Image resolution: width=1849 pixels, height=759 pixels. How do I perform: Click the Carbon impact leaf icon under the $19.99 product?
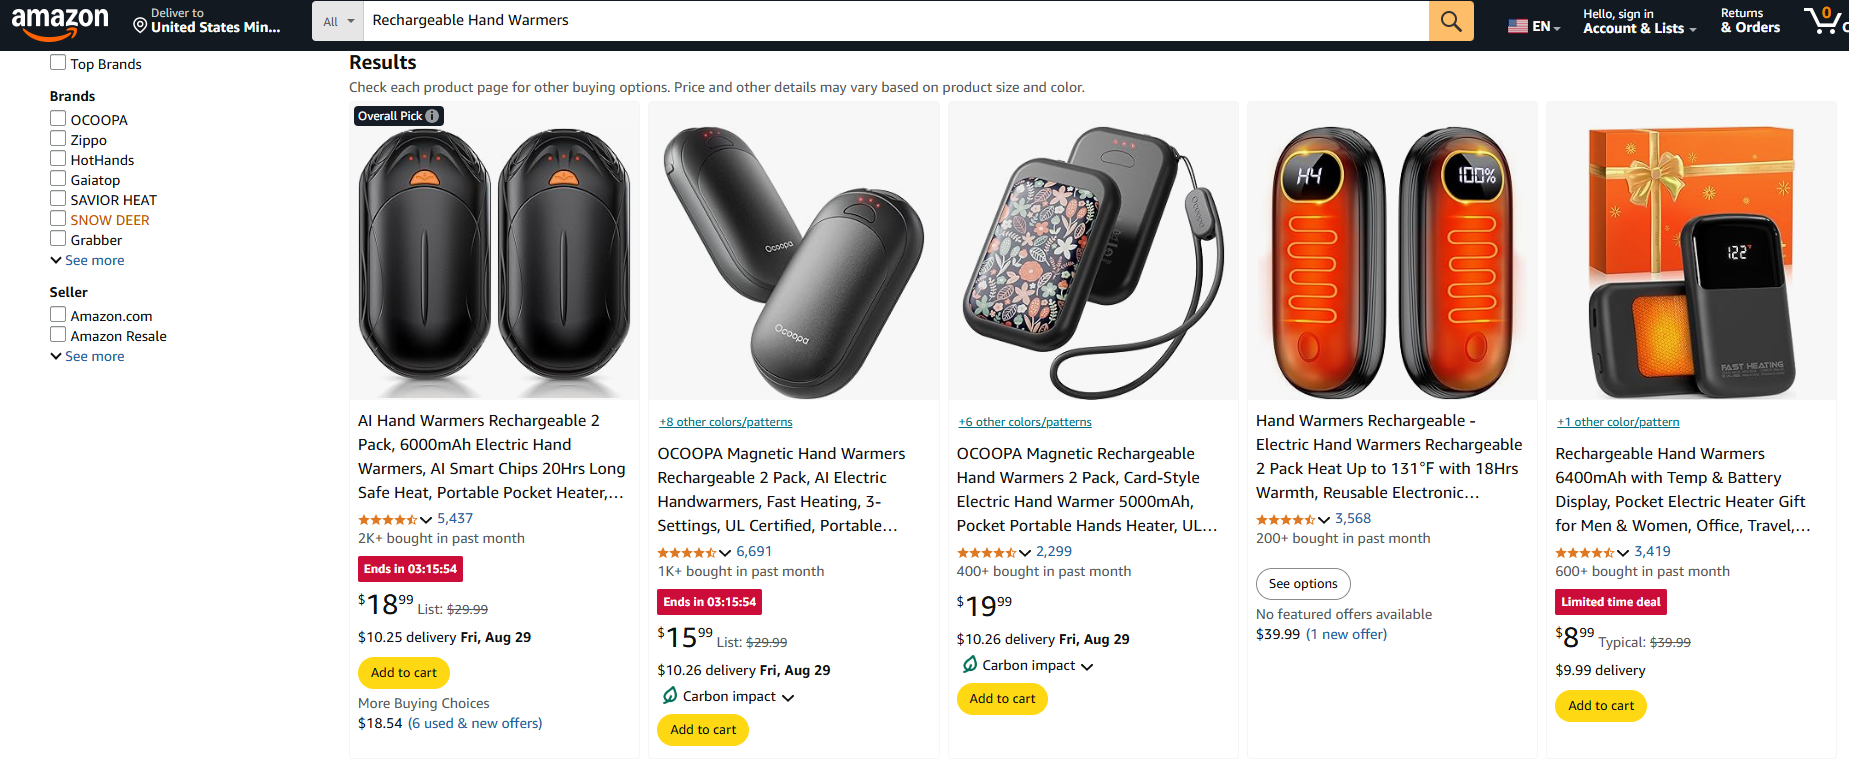pyautogui.click(x=969, y=664)
